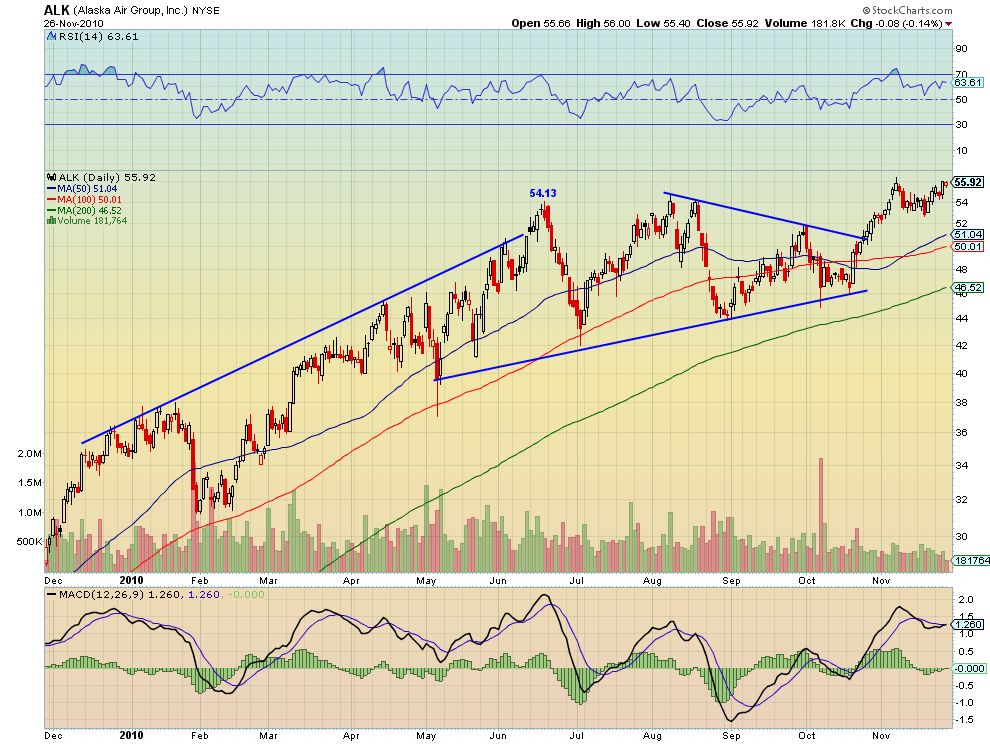Click the '(Alaska Air Group, Inc.) NYSE' title text
The height and width of the screenshot is (744, 990).
146,11
